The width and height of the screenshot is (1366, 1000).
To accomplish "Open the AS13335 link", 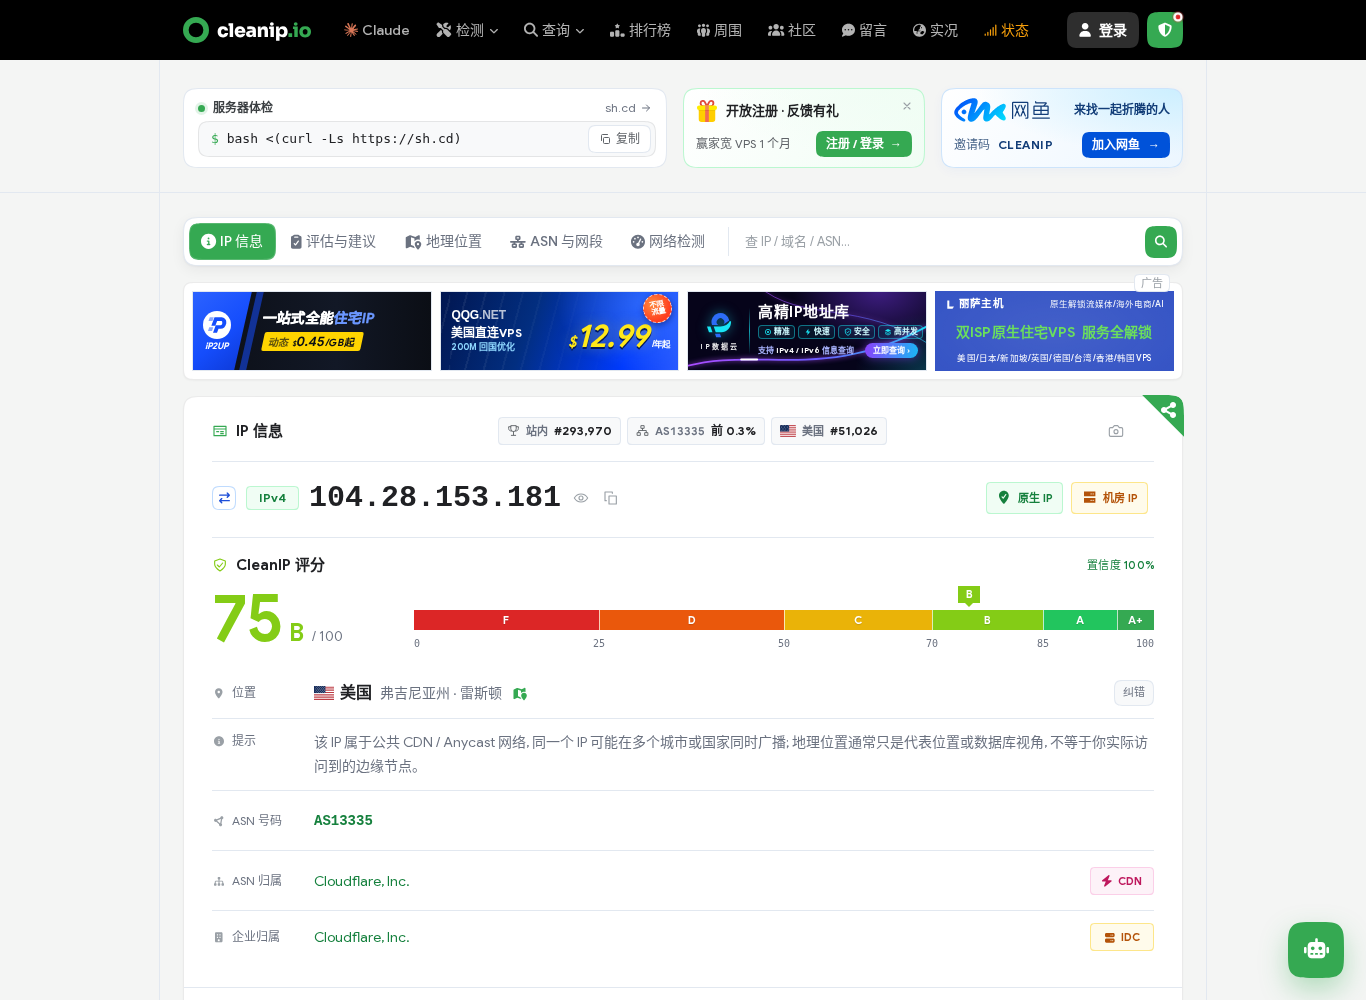I will [x=343, y=821].
